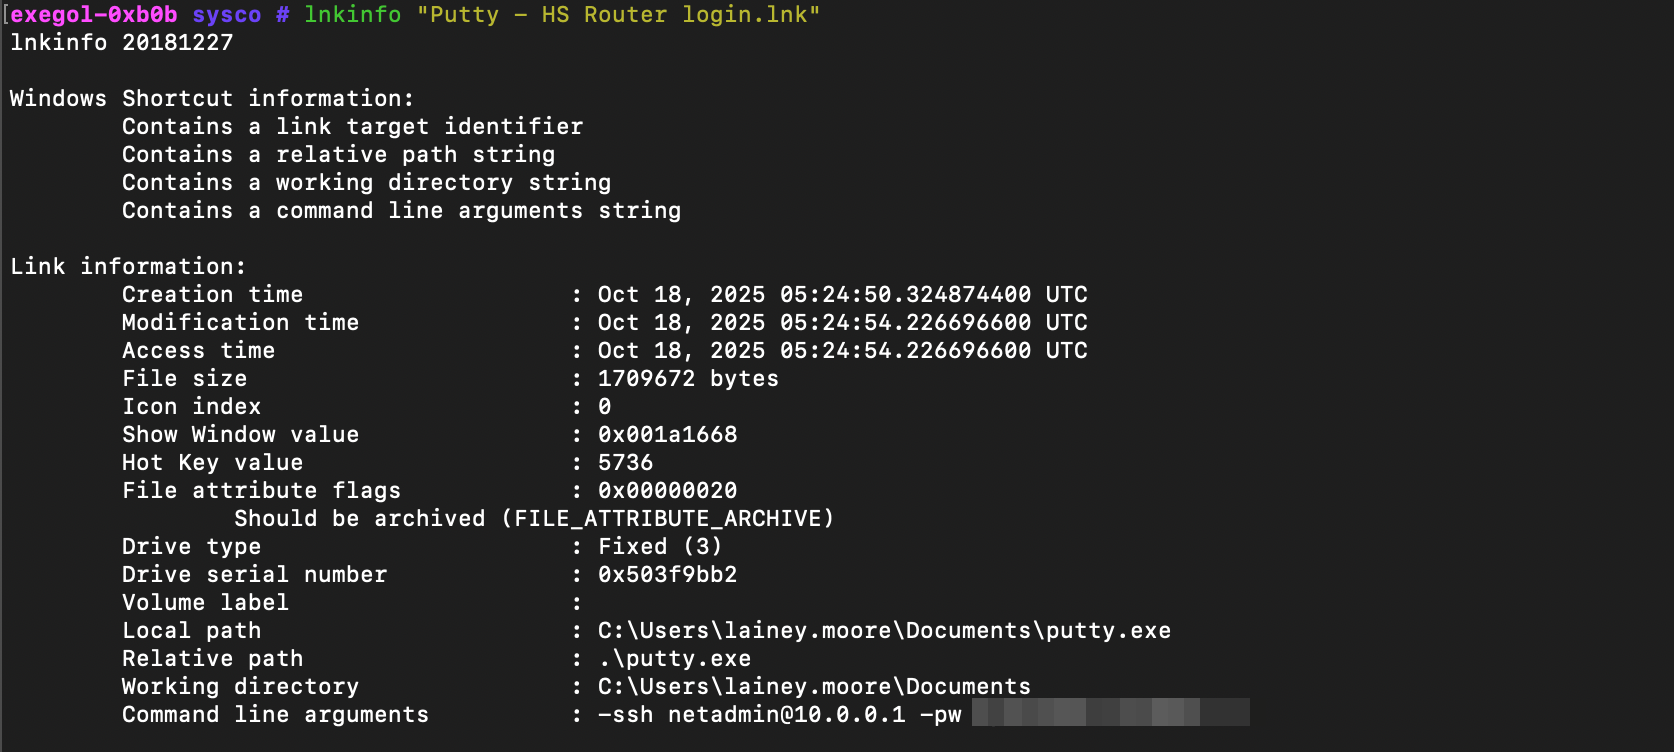Click the Modification time timestamp value
1674x752 pixels.
(842, 323)
